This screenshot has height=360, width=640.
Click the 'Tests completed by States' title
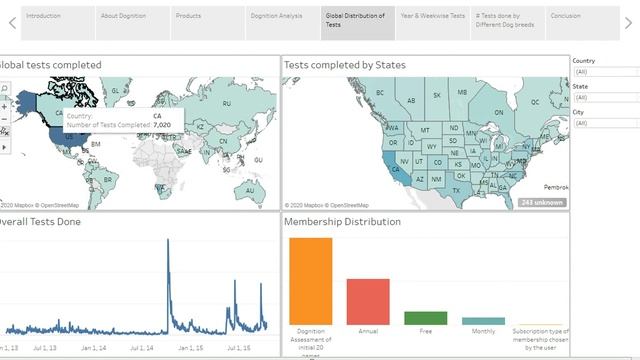pyautogui.click(x=345, y=65)
